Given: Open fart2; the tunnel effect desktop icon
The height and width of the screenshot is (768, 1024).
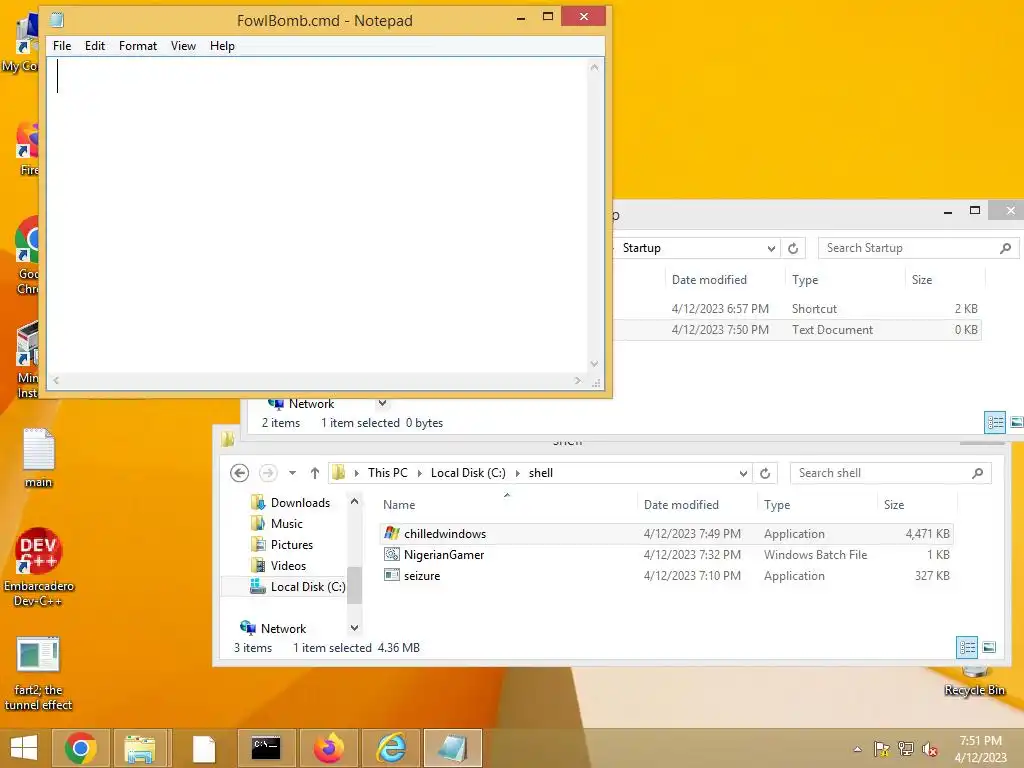Looking at the screenshot, I should click(39, 674).
